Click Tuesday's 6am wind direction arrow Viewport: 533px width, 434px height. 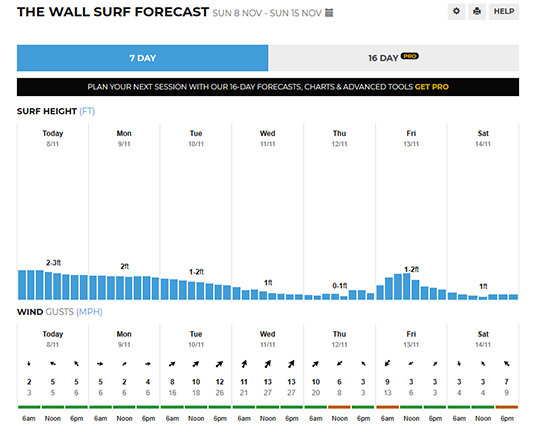(172, 364)
